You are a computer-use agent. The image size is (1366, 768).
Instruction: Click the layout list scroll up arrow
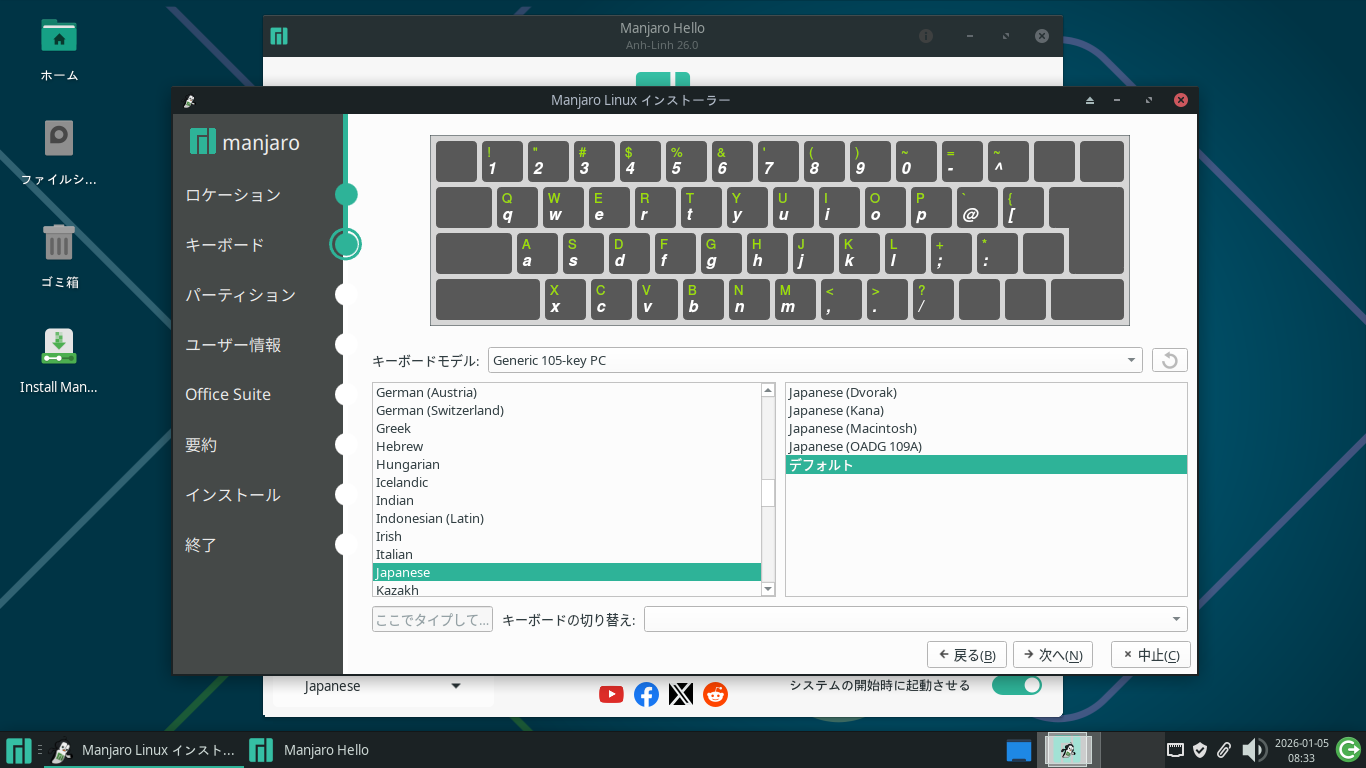click(x=768, y=390)
